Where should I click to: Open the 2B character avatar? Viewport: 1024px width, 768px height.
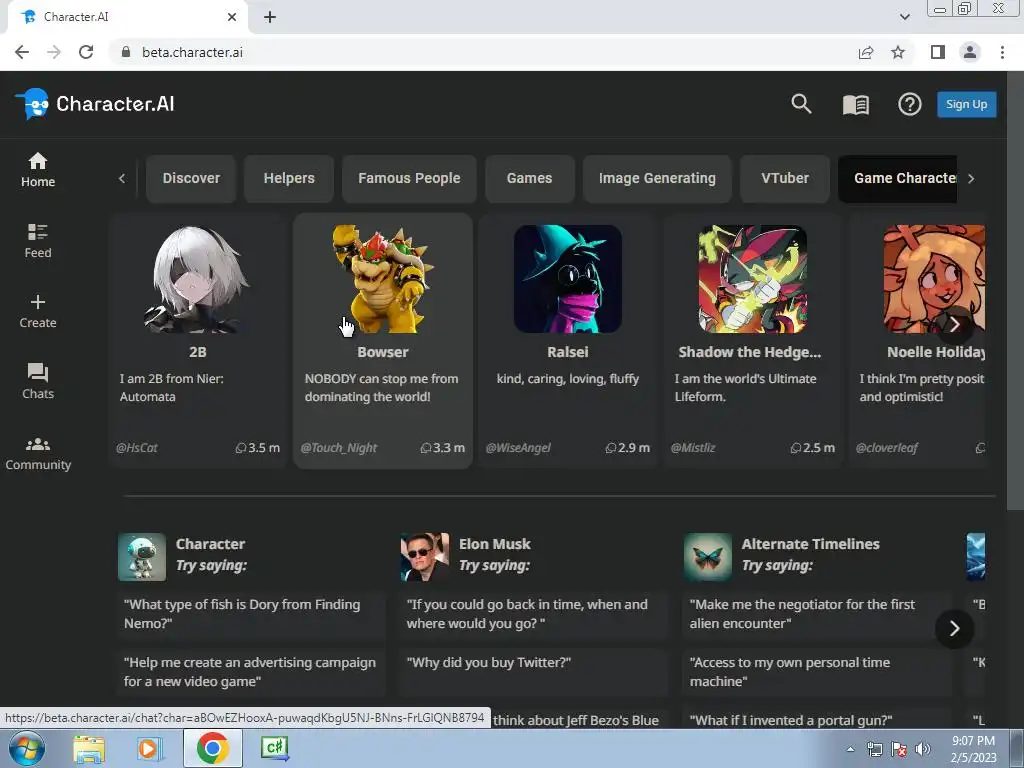[197, 279]
